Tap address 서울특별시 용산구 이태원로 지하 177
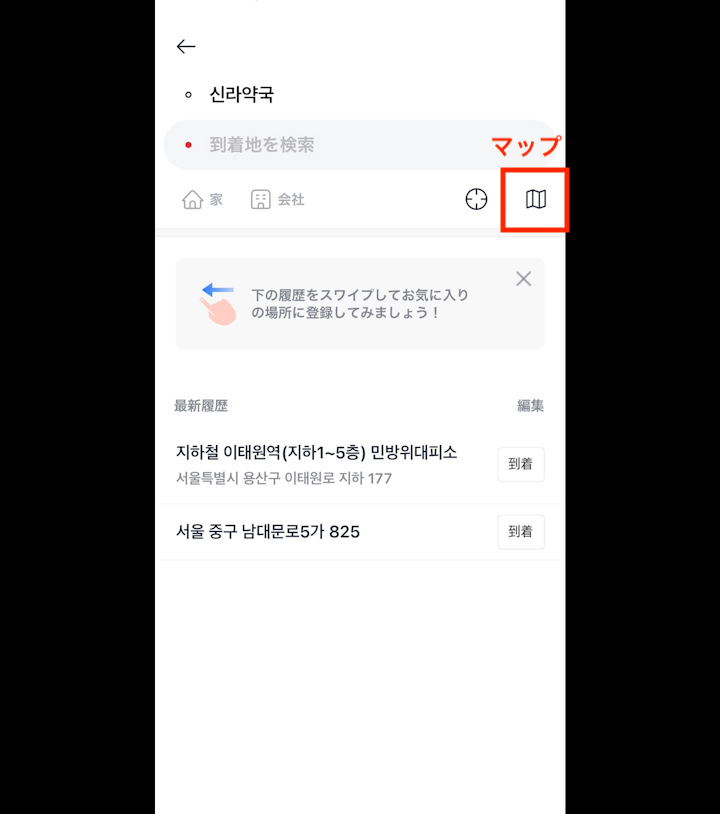Viewport: 720px width, 814px height. coord(284,478)
